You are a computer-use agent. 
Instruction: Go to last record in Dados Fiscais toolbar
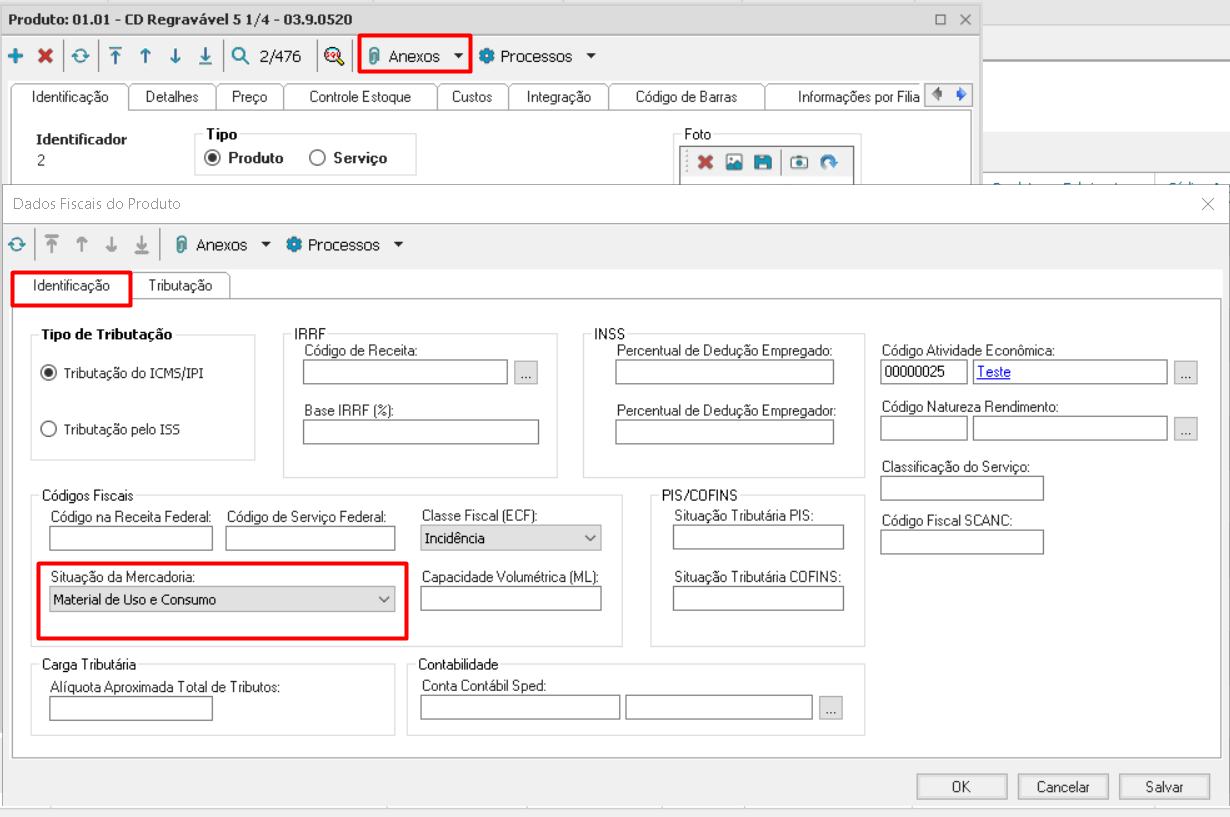[141, 244]
